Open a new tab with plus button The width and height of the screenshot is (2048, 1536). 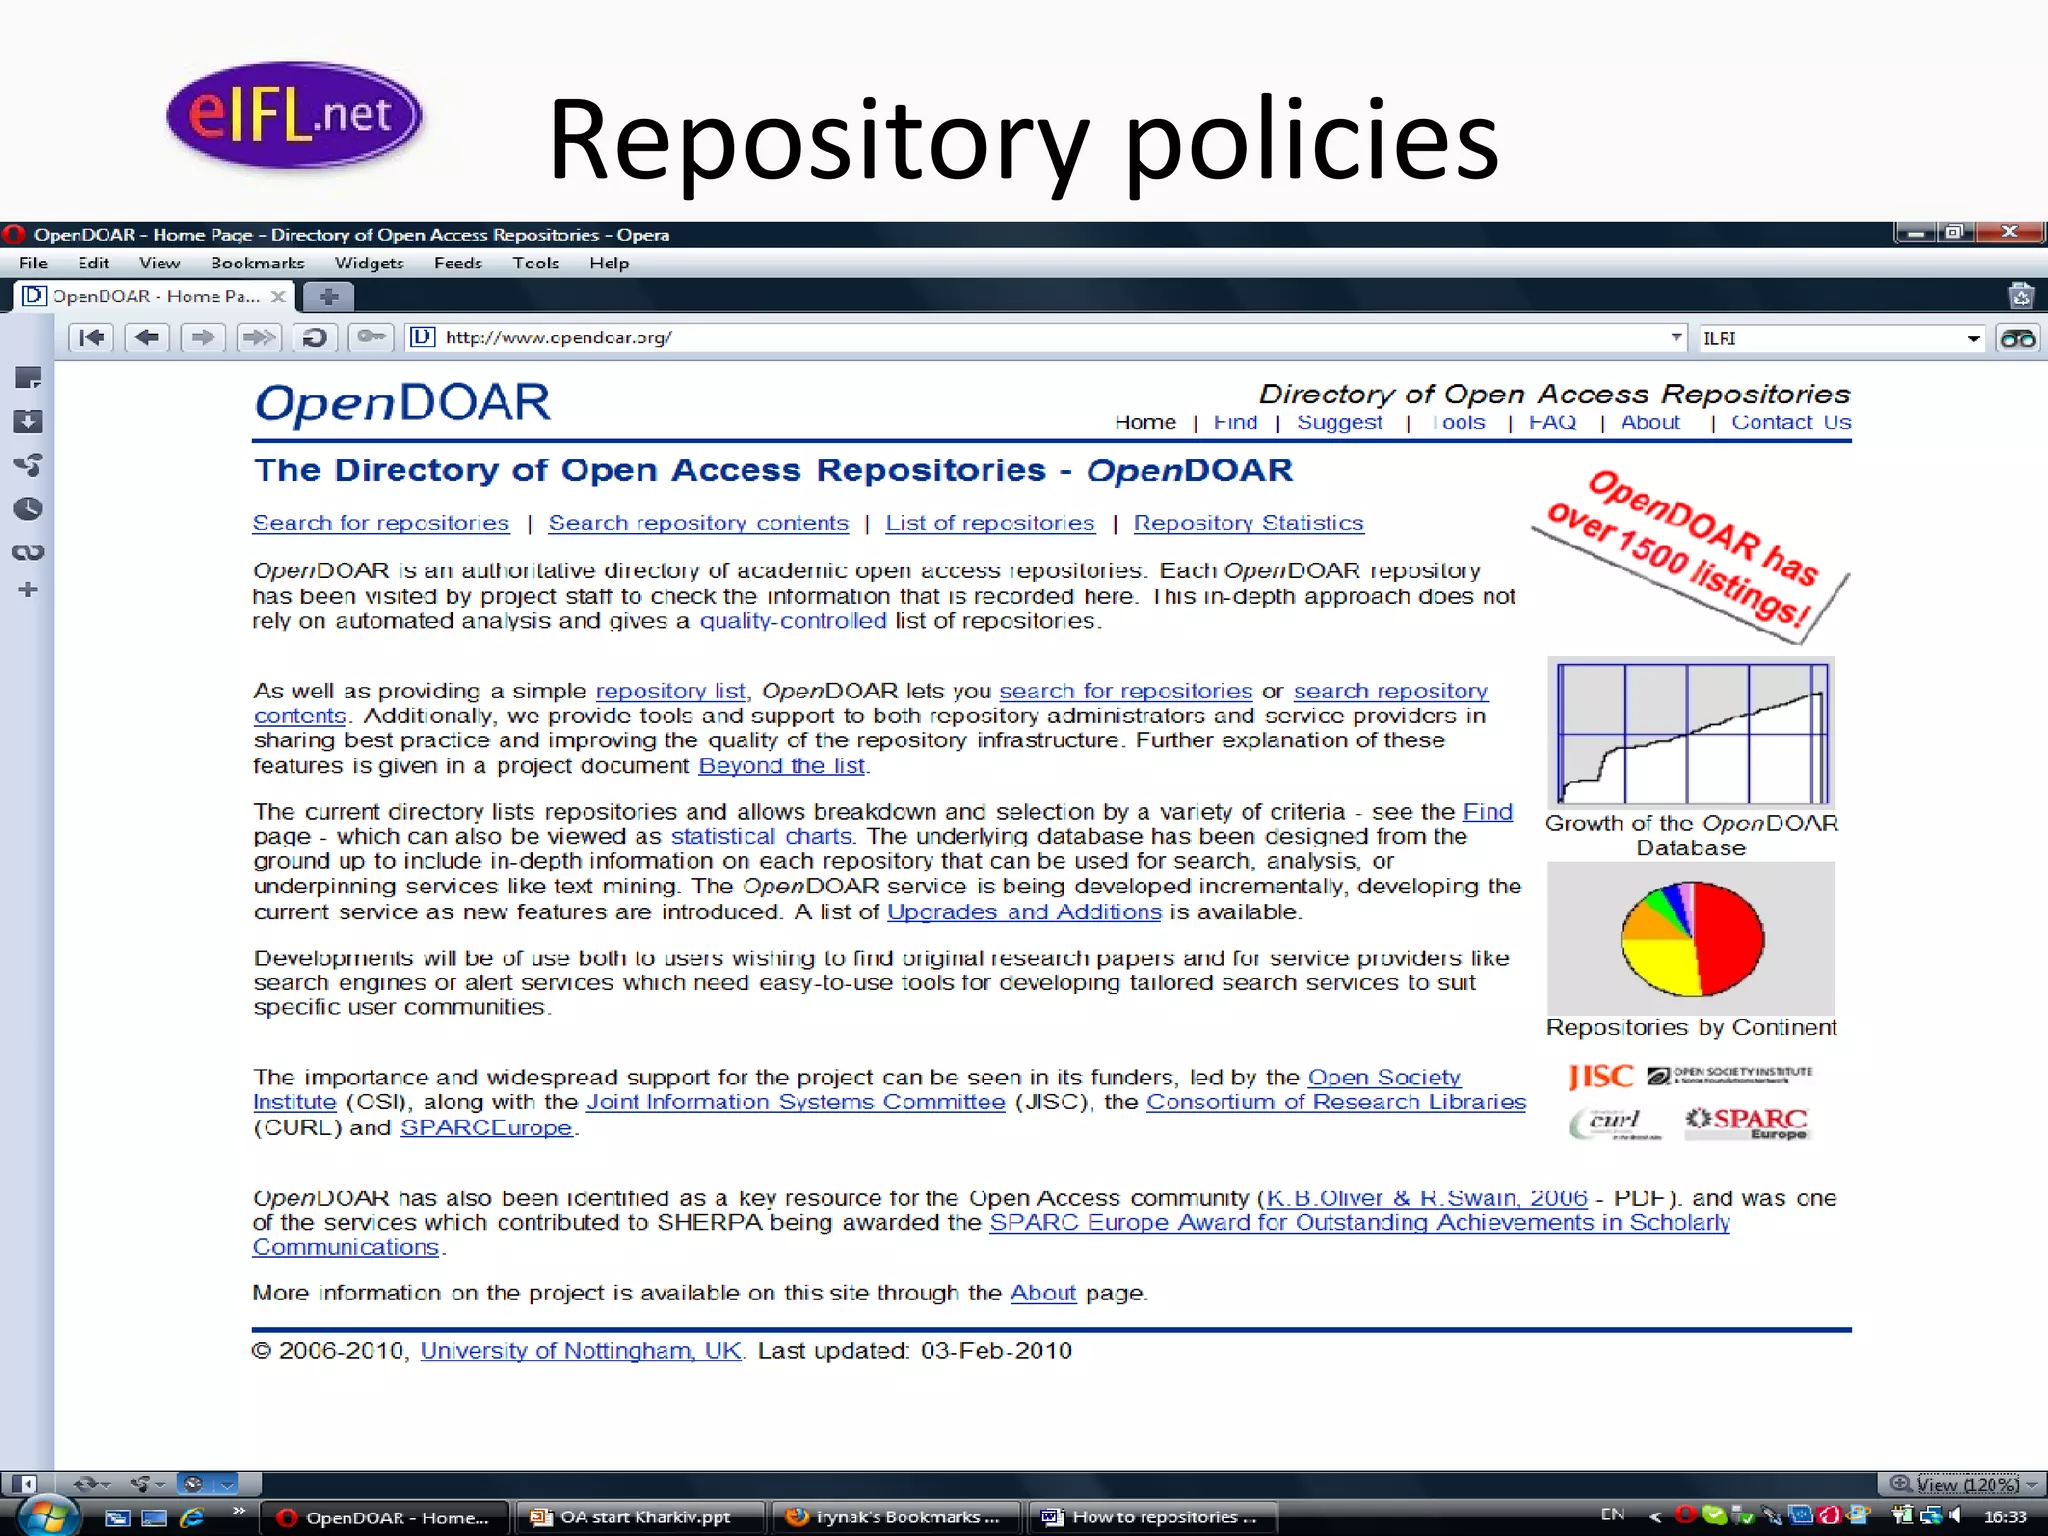click(328, 297)
